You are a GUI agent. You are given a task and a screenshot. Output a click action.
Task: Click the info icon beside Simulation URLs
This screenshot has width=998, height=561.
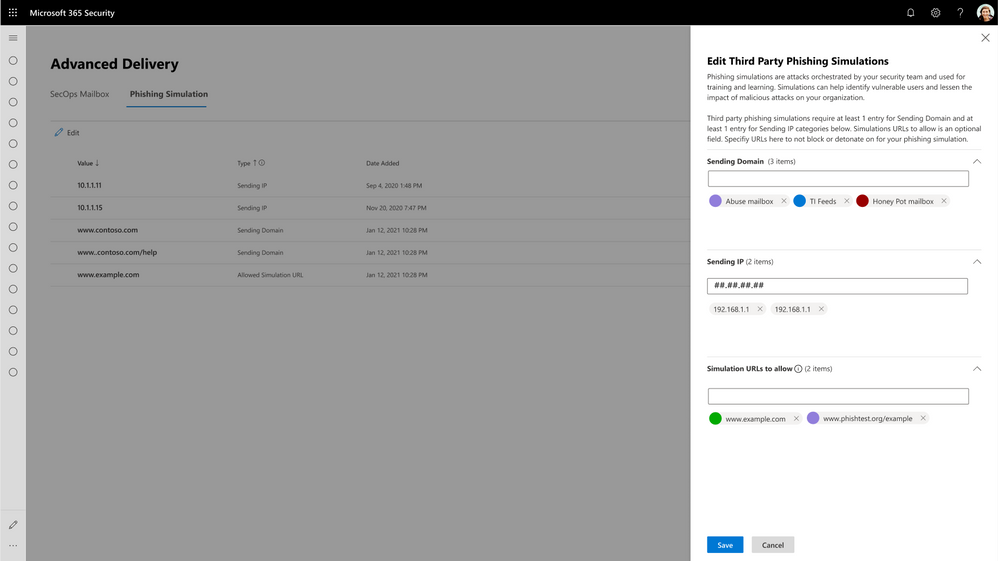tap(798, 369)
